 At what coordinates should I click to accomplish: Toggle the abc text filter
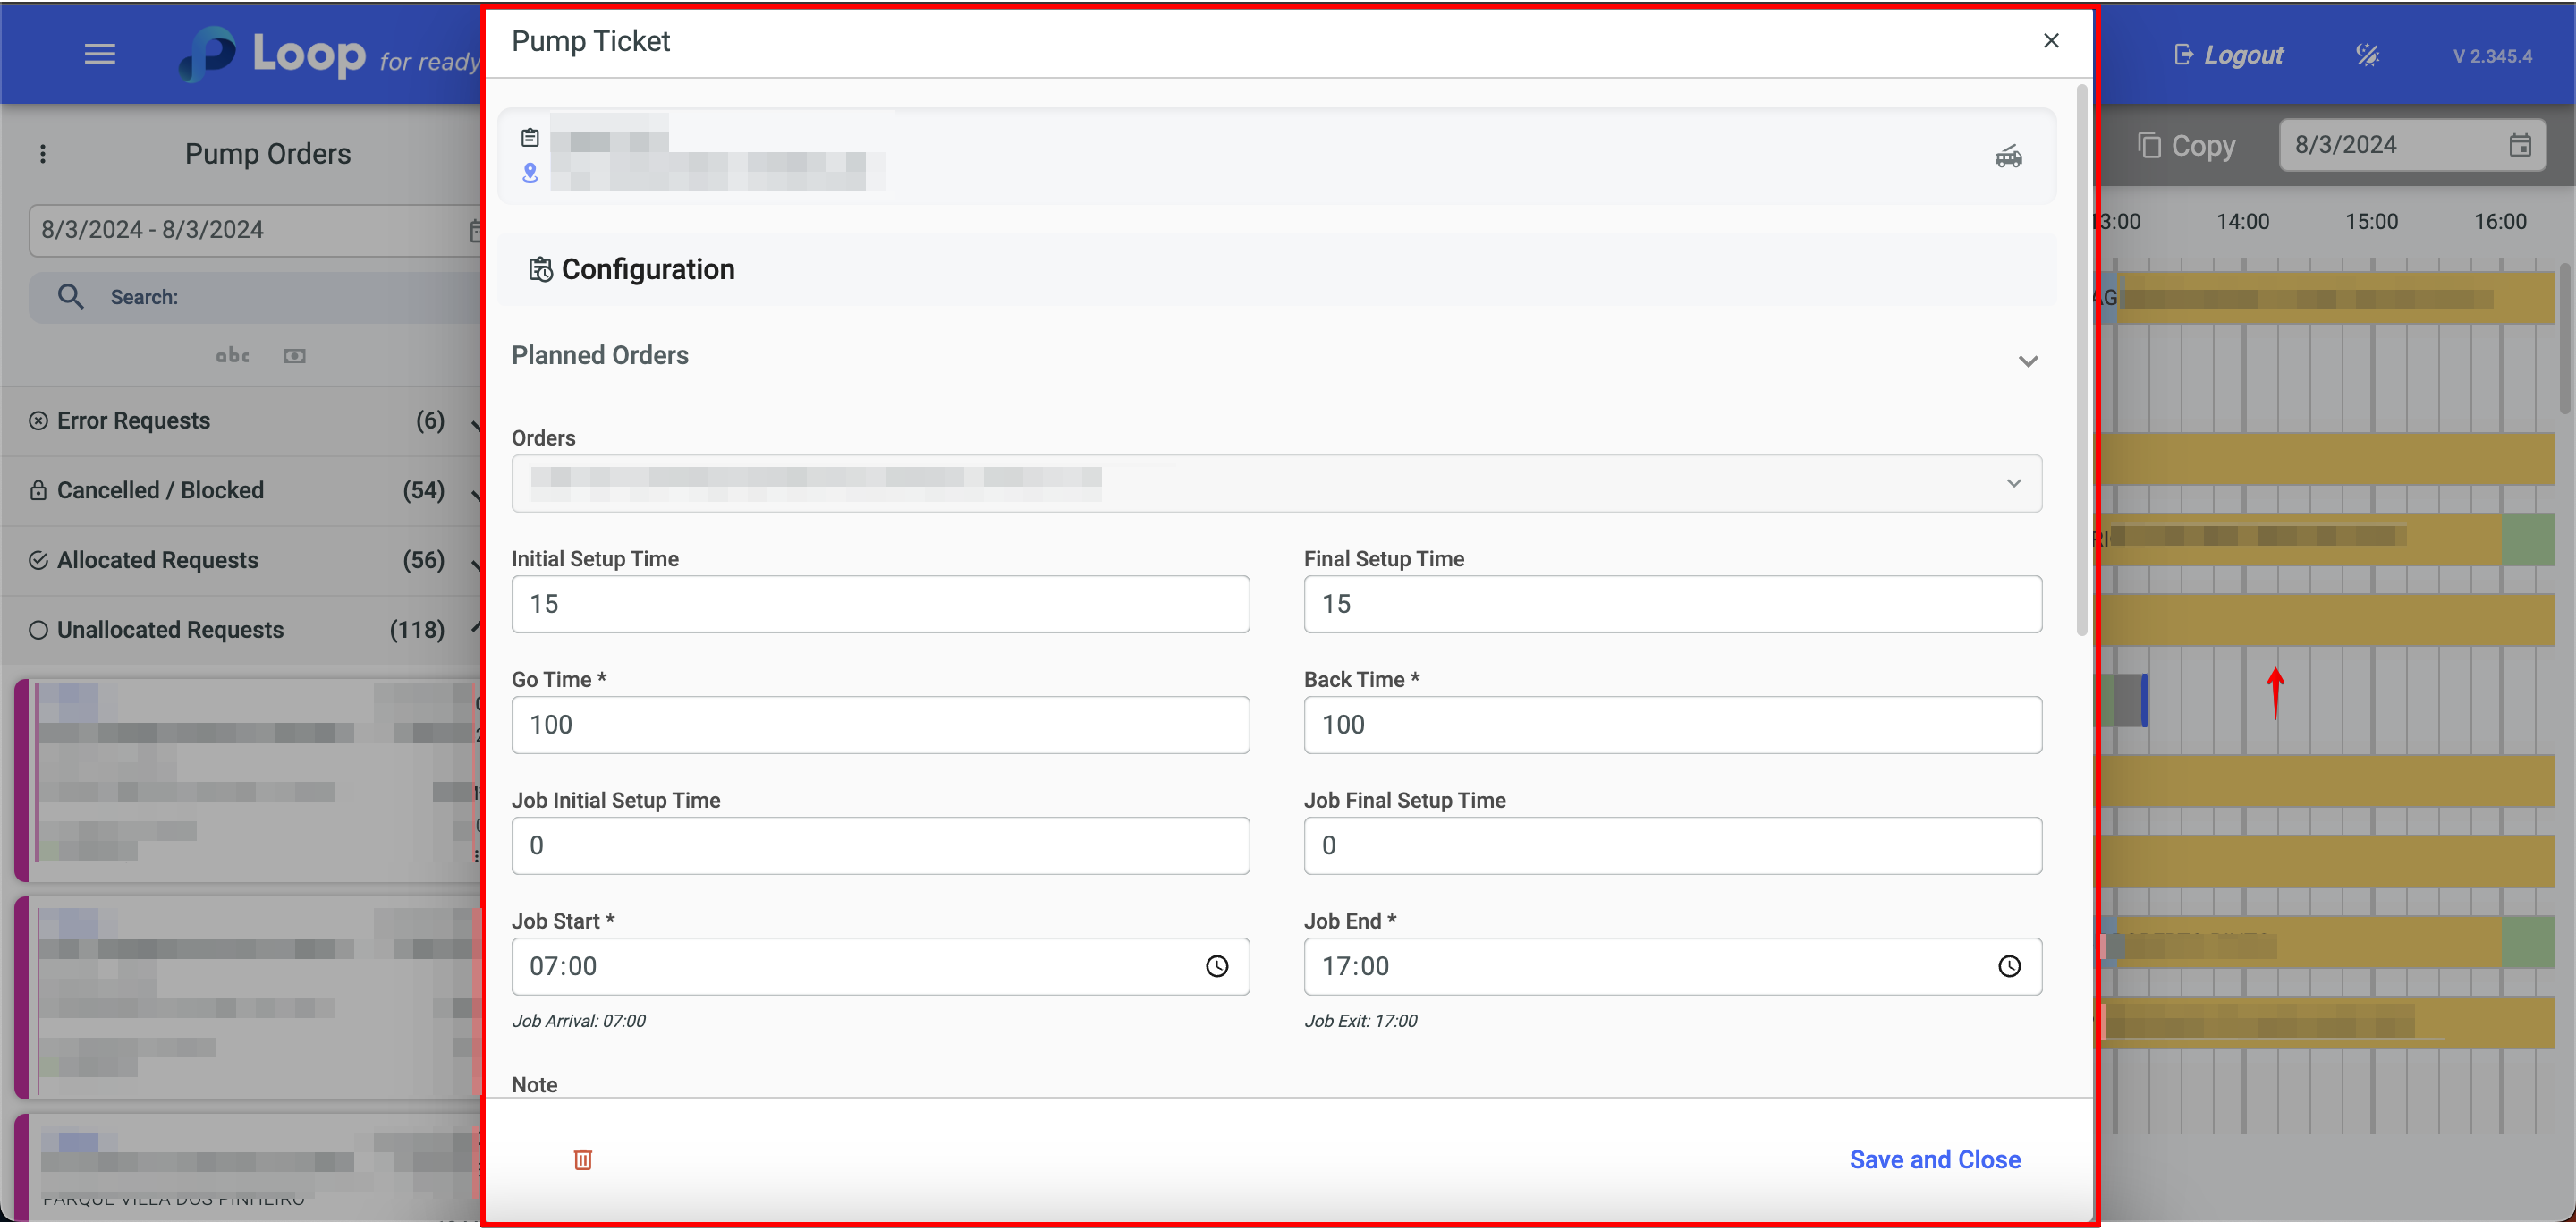tap(232, 356)
